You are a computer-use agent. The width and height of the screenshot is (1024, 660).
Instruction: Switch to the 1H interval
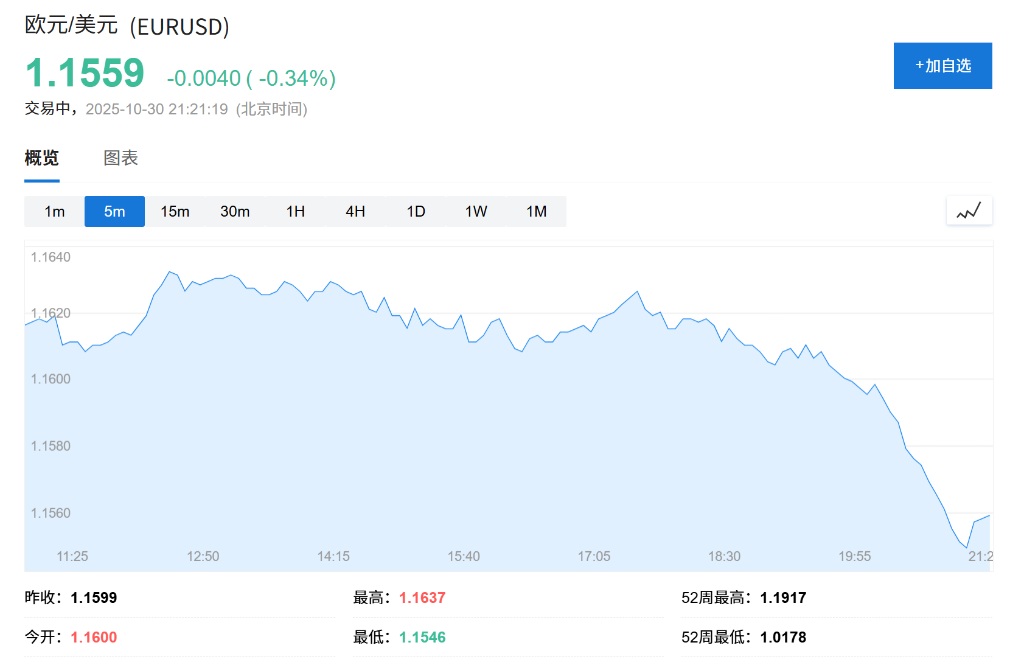[x=295, y=211]
